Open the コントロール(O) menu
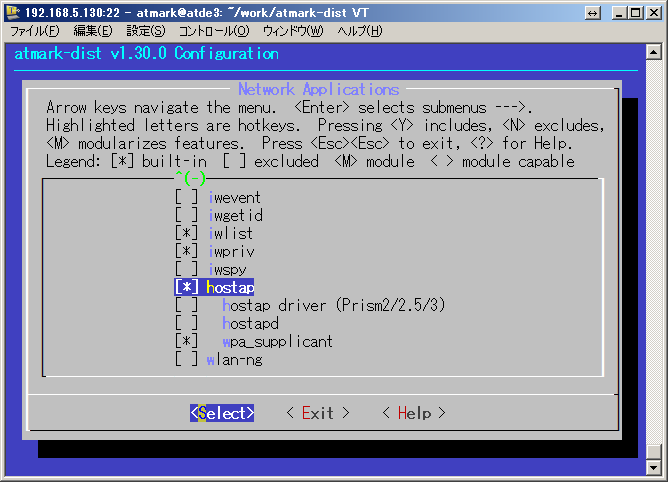The image size is (668, 482). point(214,31)
